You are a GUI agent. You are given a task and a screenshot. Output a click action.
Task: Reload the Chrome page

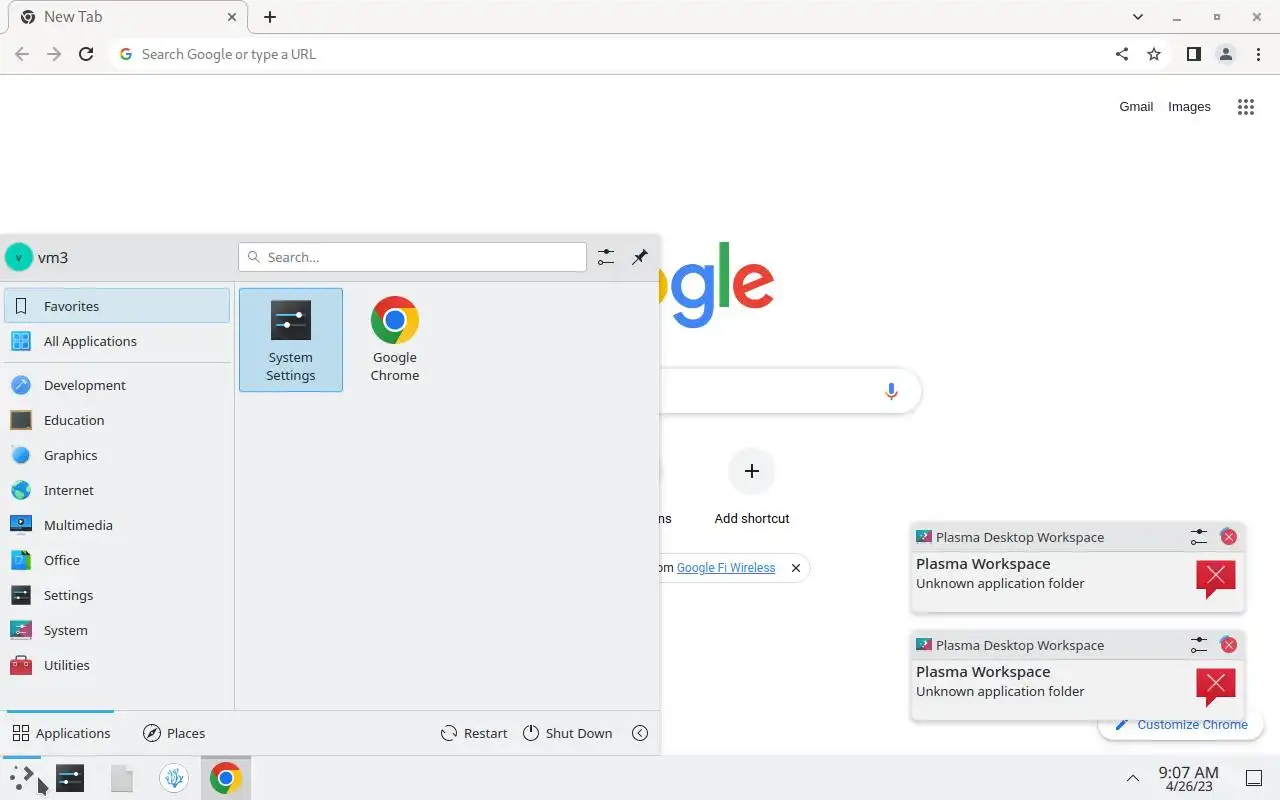coord(86,54)
